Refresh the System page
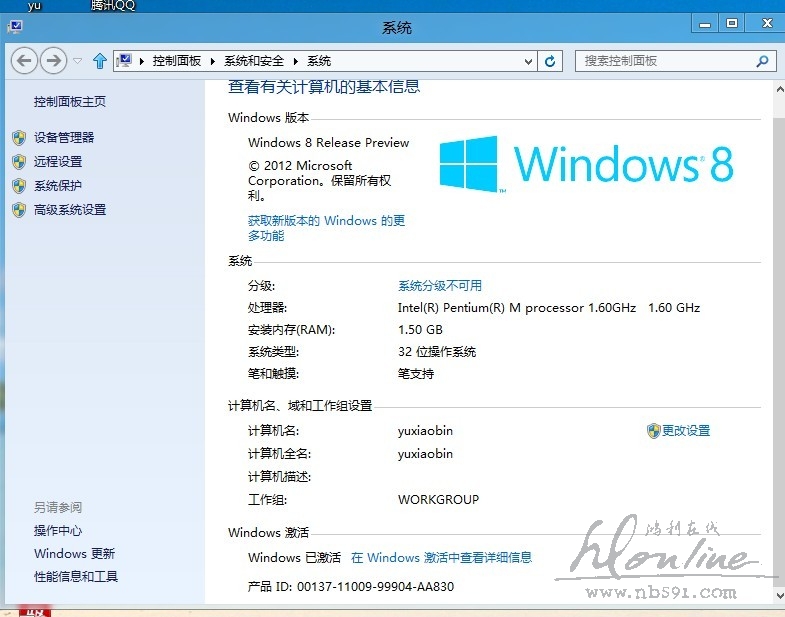Viewport: 785px width, 617px height. 550,61
